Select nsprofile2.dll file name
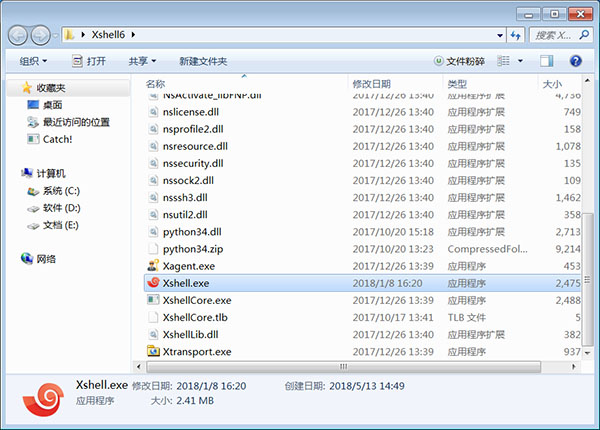The image size is (600, 430). (193, 129)
